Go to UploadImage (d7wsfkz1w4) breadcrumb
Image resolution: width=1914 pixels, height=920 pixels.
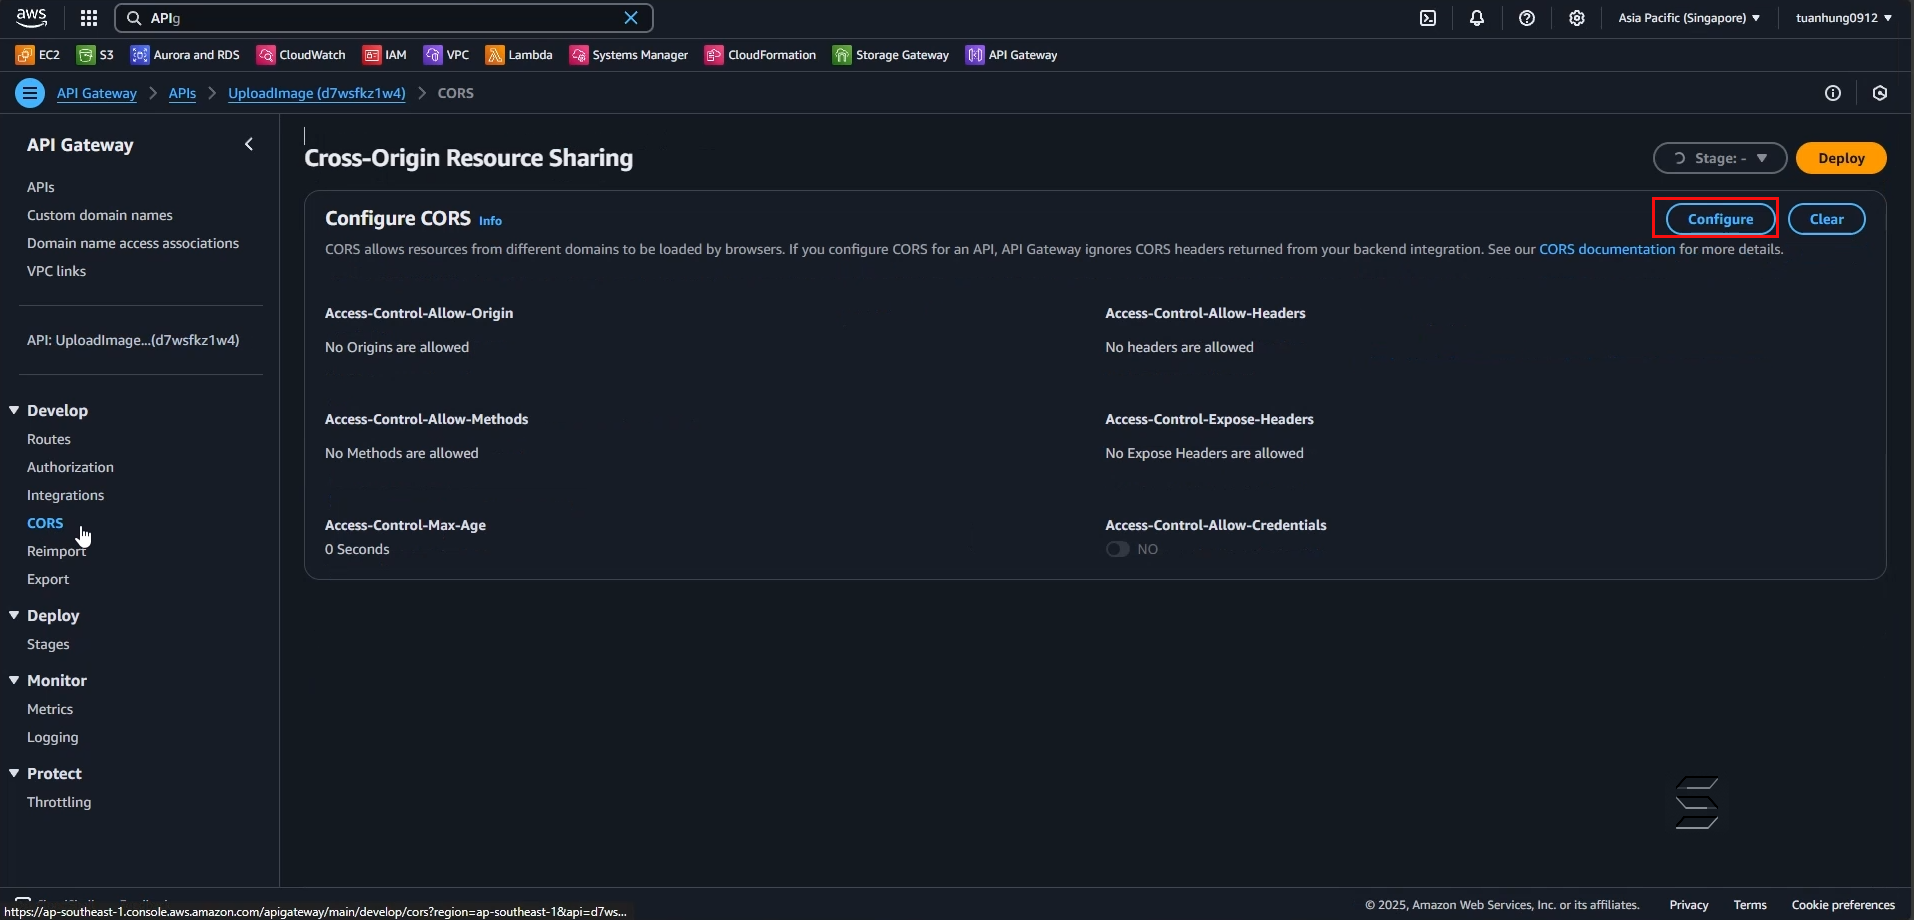[x=317, y=93]
